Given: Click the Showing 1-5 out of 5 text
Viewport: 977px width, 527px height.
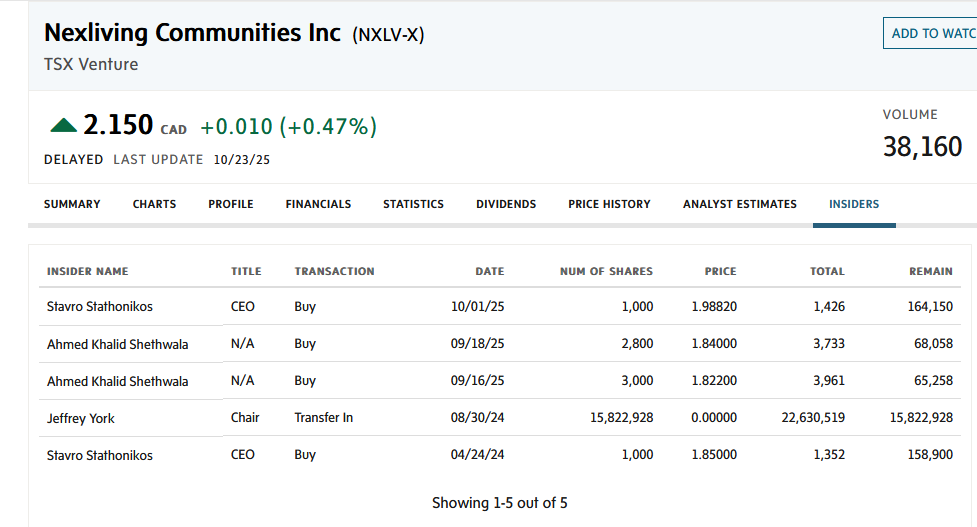Looking at the screenshot, I should click(500, 503).
